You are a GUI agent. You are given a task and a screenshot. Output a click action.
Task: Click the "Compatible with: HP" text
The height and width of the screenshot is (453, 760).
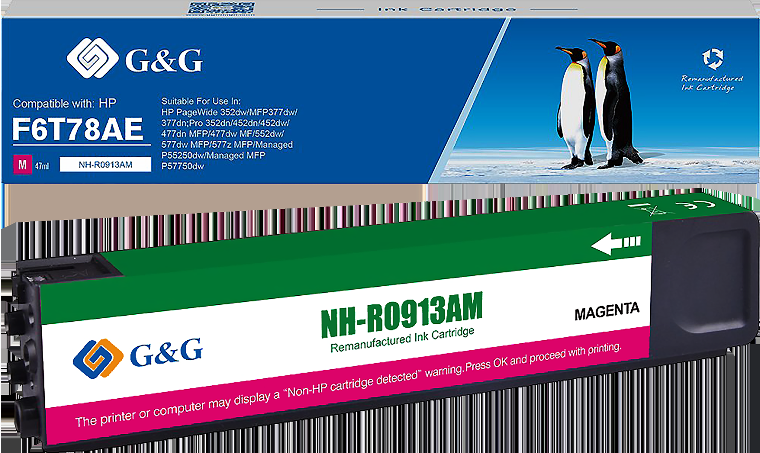pyautogui.click(x=64, y=103)
